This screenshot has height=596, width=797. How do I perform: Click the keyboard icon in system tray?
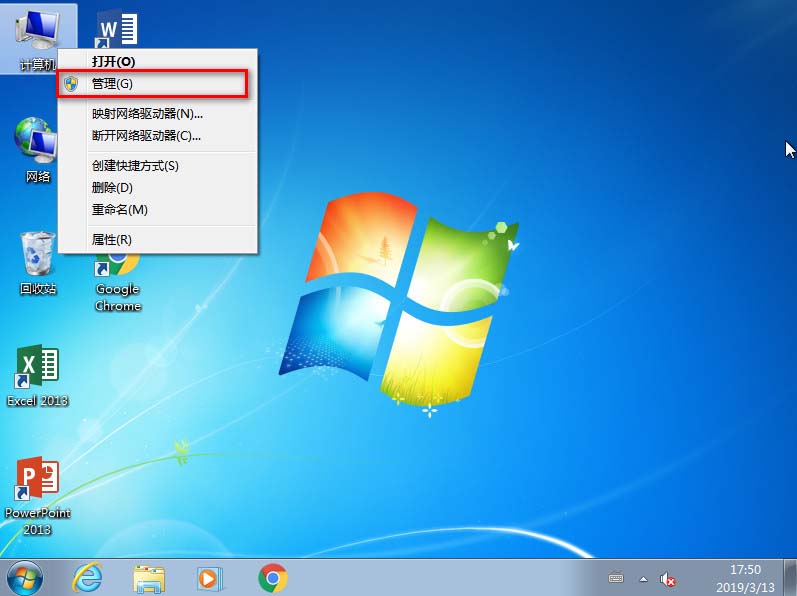point(616,578)
